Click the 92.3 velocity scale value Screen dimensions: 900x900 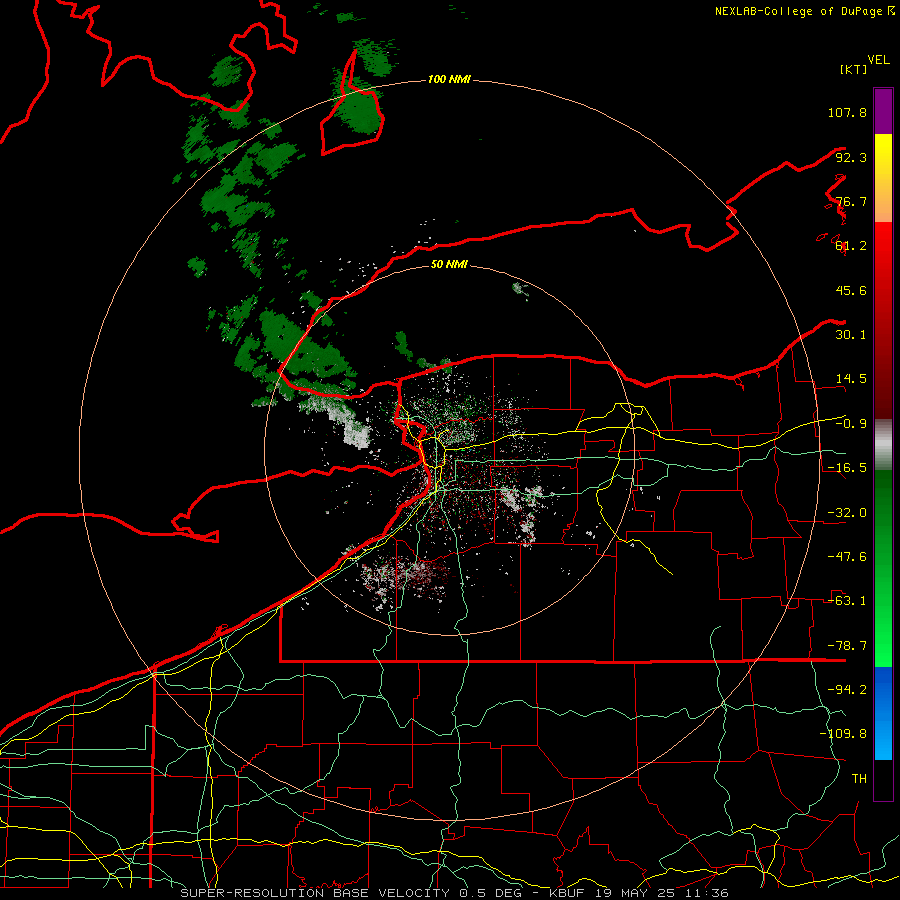(x=851, y=157)
